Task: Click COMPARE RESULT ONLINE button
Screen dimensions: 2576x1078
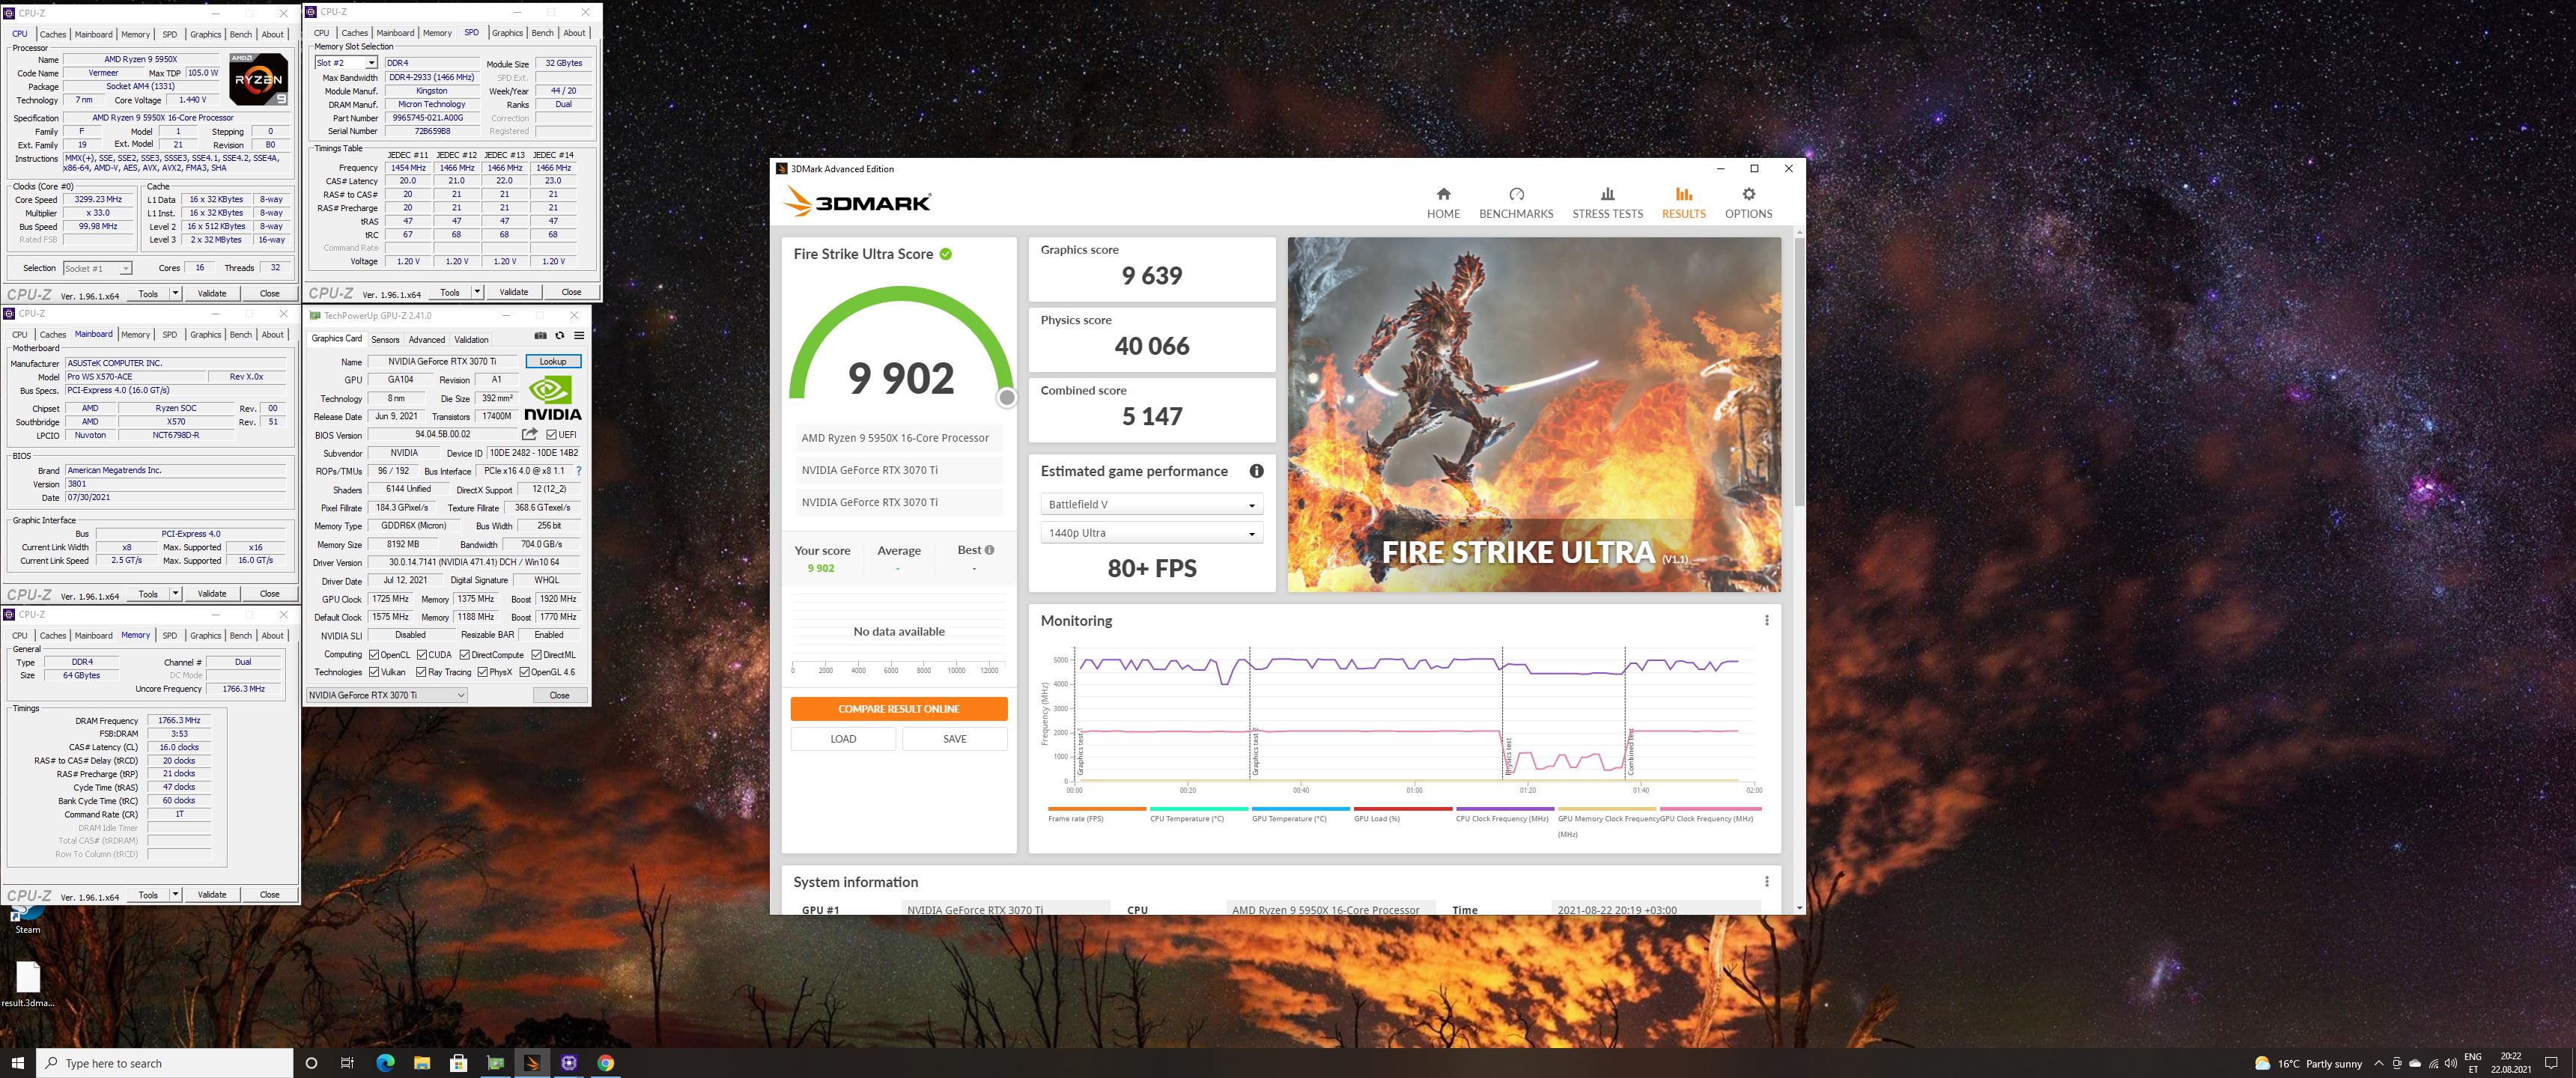Action: [898, 708]
